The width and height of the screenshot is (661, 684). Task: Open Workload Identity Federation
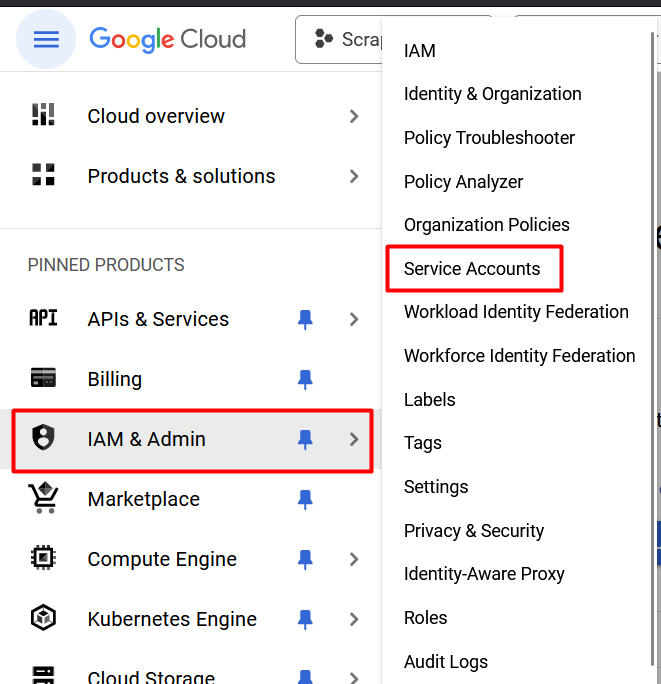click(516, 312)
